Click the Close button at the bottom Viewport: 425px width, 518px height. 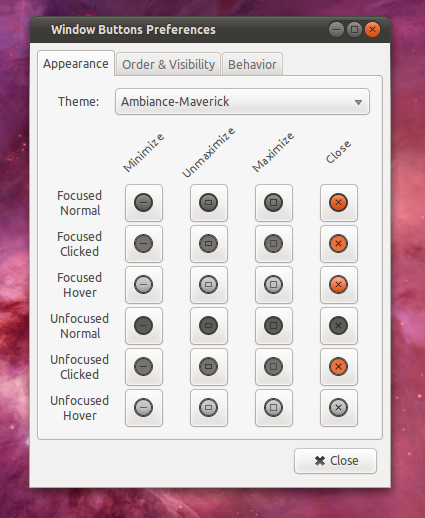coord(335,461)
